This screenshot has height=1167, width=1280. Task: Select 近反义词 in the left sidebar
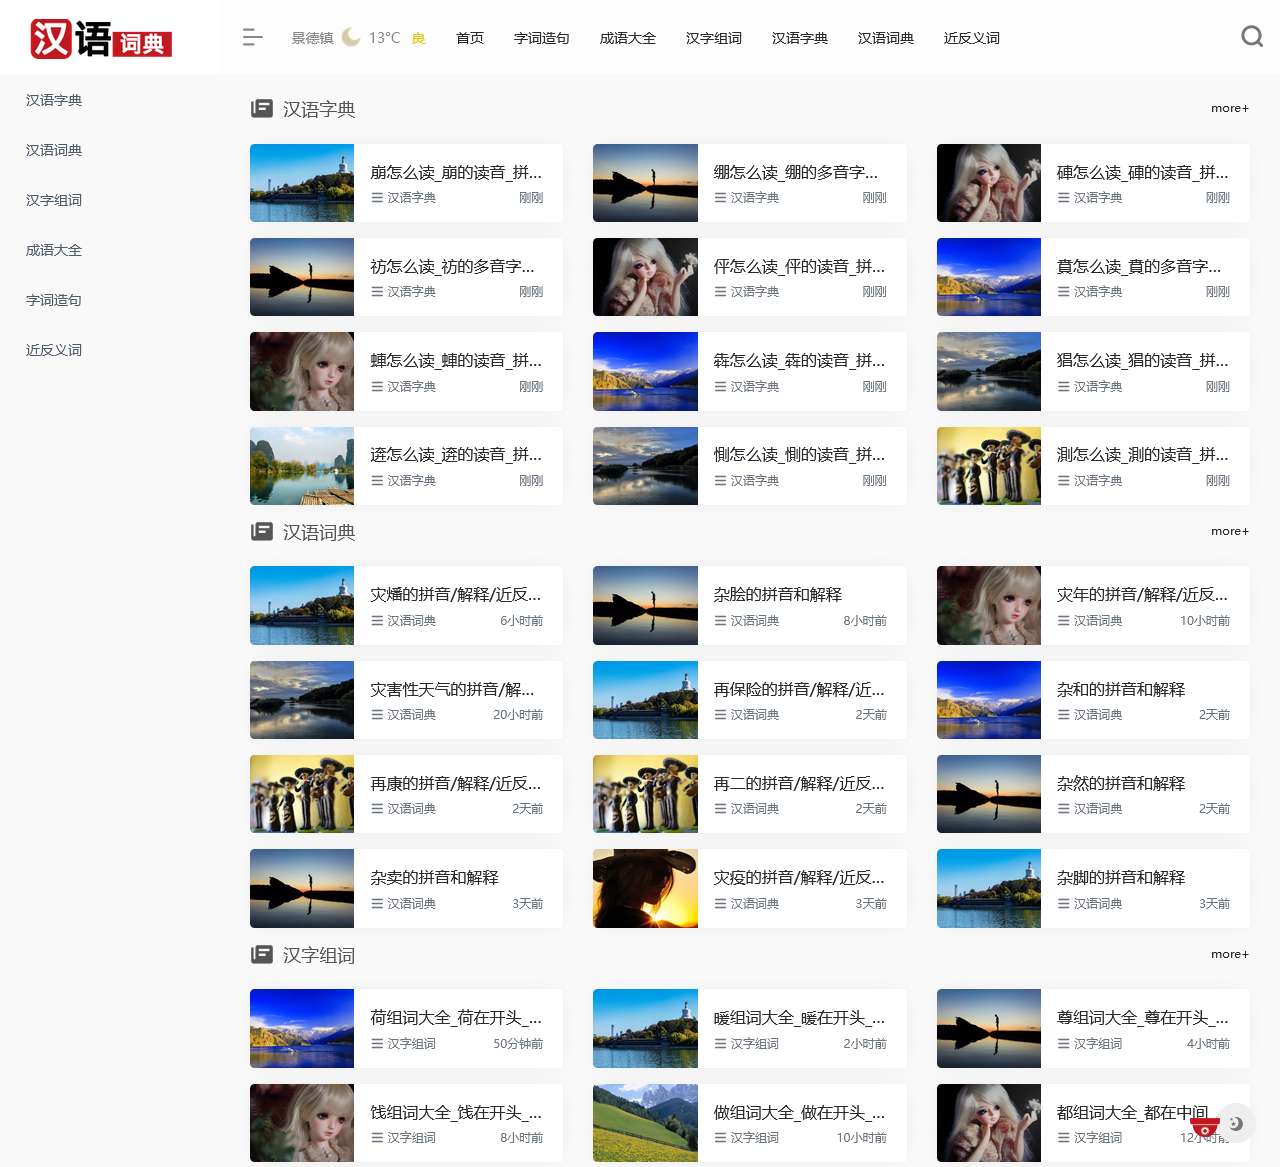[x=54, y=350]
